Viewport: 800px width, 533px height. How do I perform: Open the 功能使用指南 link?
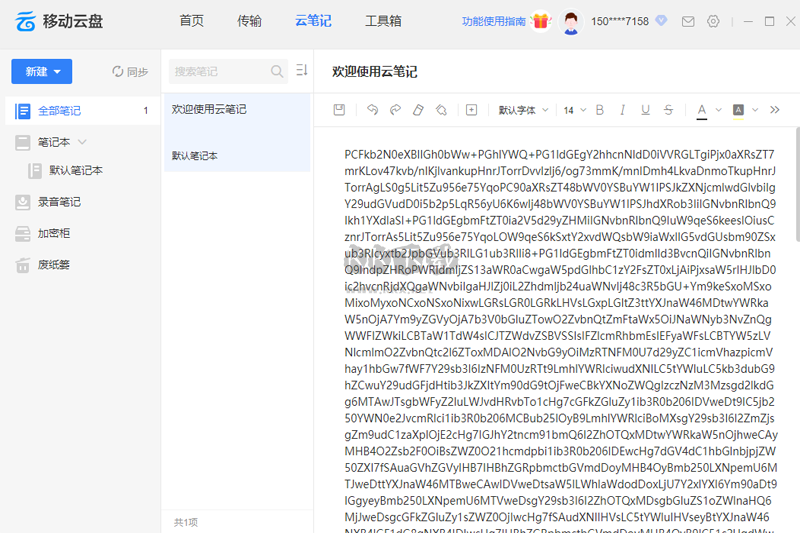tap(494, 21)
